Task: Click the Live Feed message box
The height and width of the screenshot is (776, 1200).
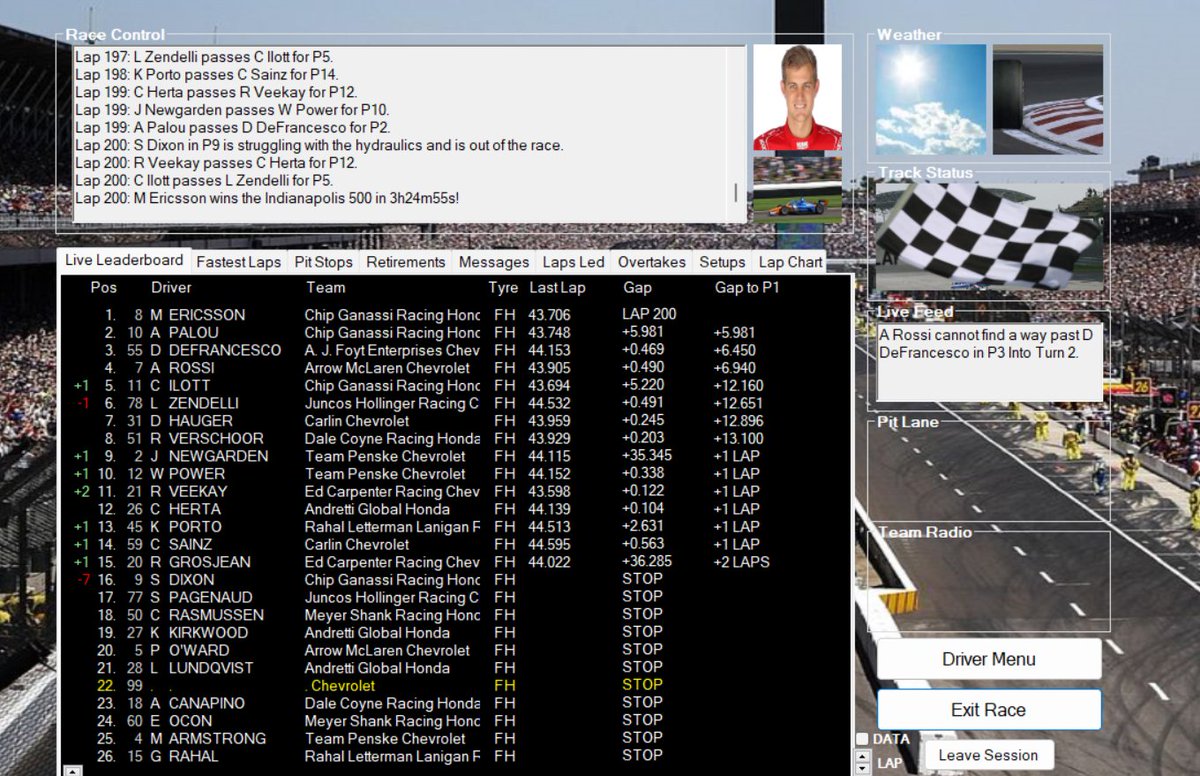Action: (x=990, y=363)
